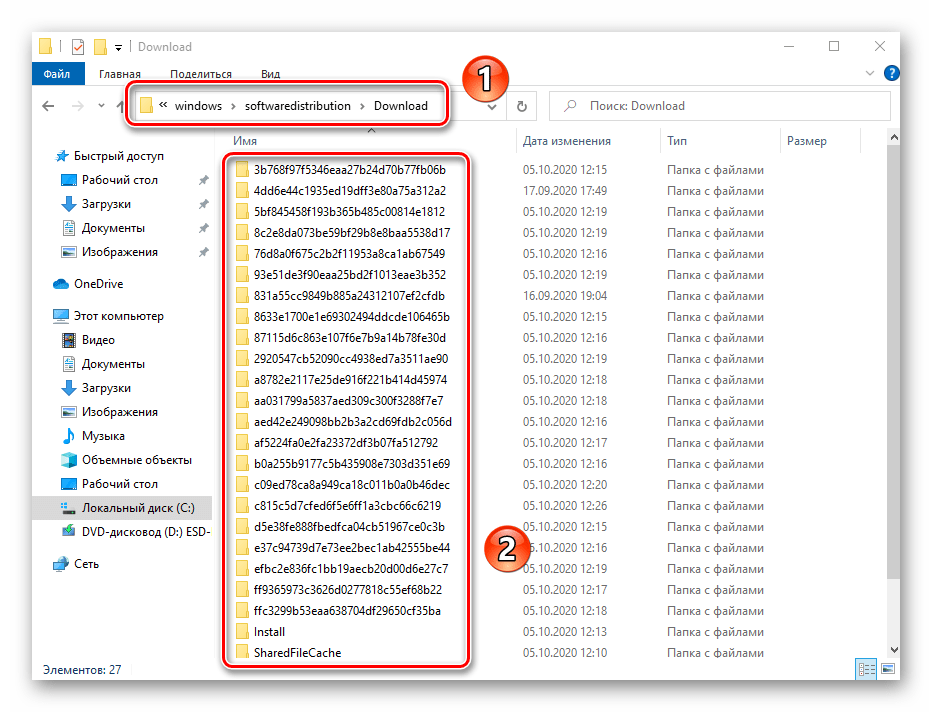Click the Properties icon in quick access toolbar
The height and width of the screenshot is (712, 932).
tap(78, 47)
